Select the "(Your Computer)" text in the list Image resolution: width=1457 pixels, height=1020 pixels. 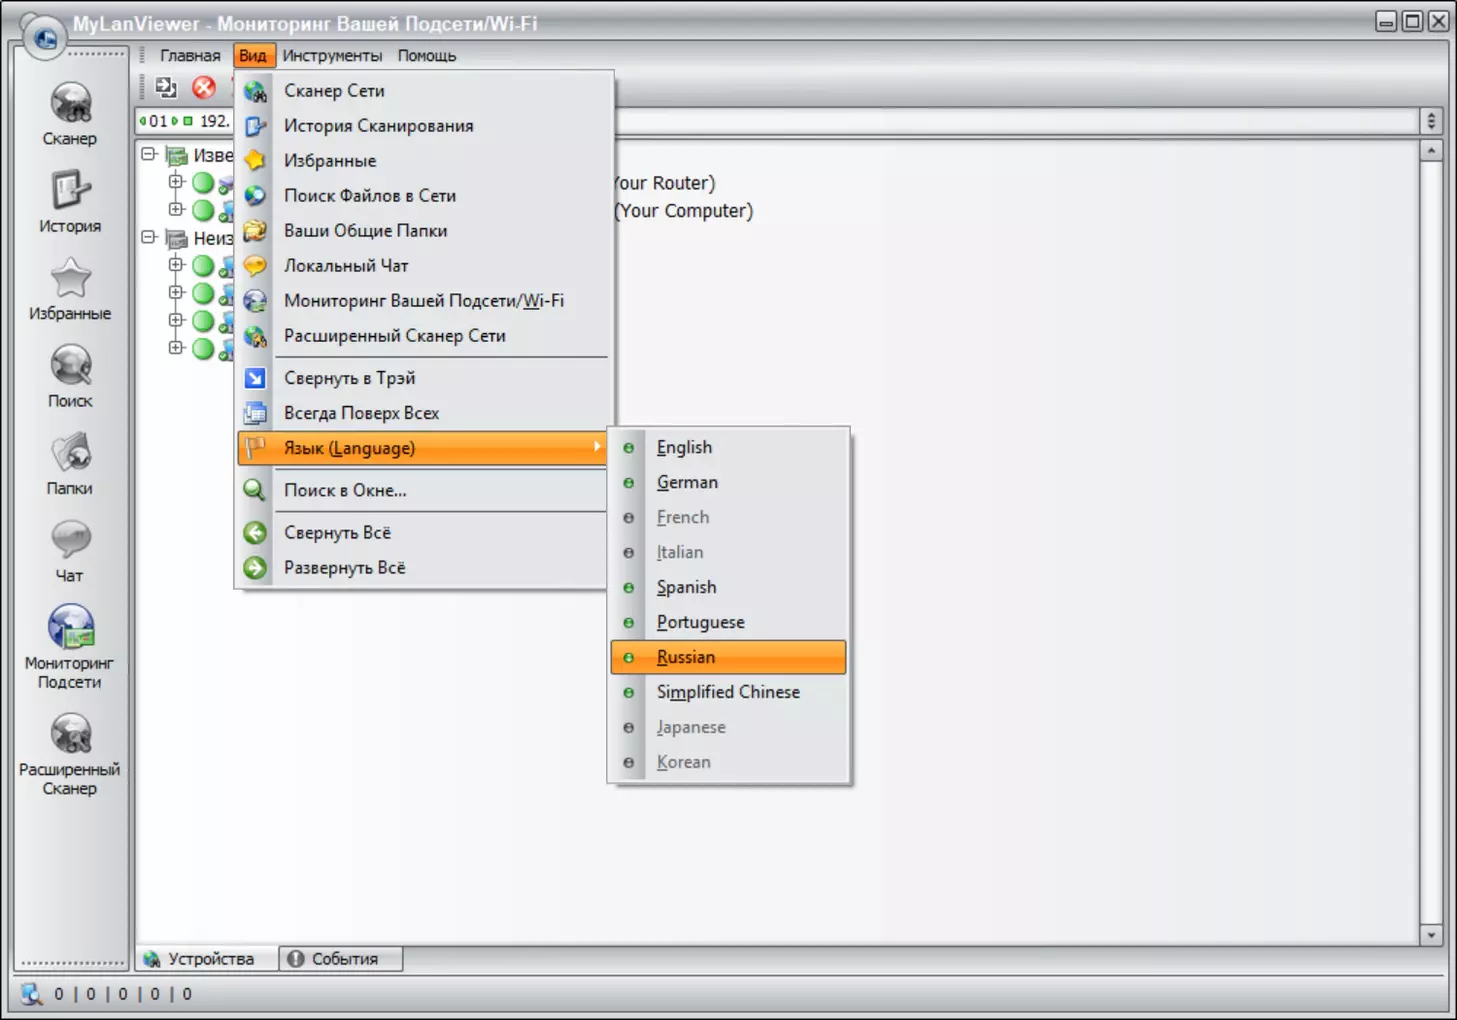[x=684, y=211]
